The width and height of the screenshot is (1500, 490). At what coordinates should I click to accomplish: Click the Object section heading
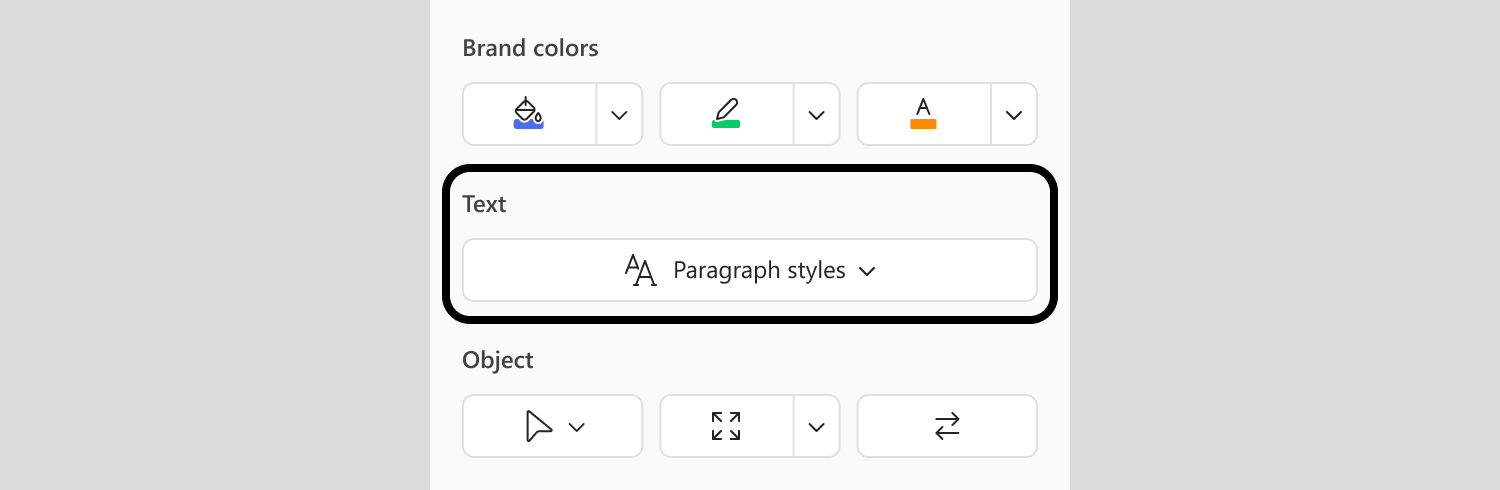pyautogui.click(x=498, y=360)
